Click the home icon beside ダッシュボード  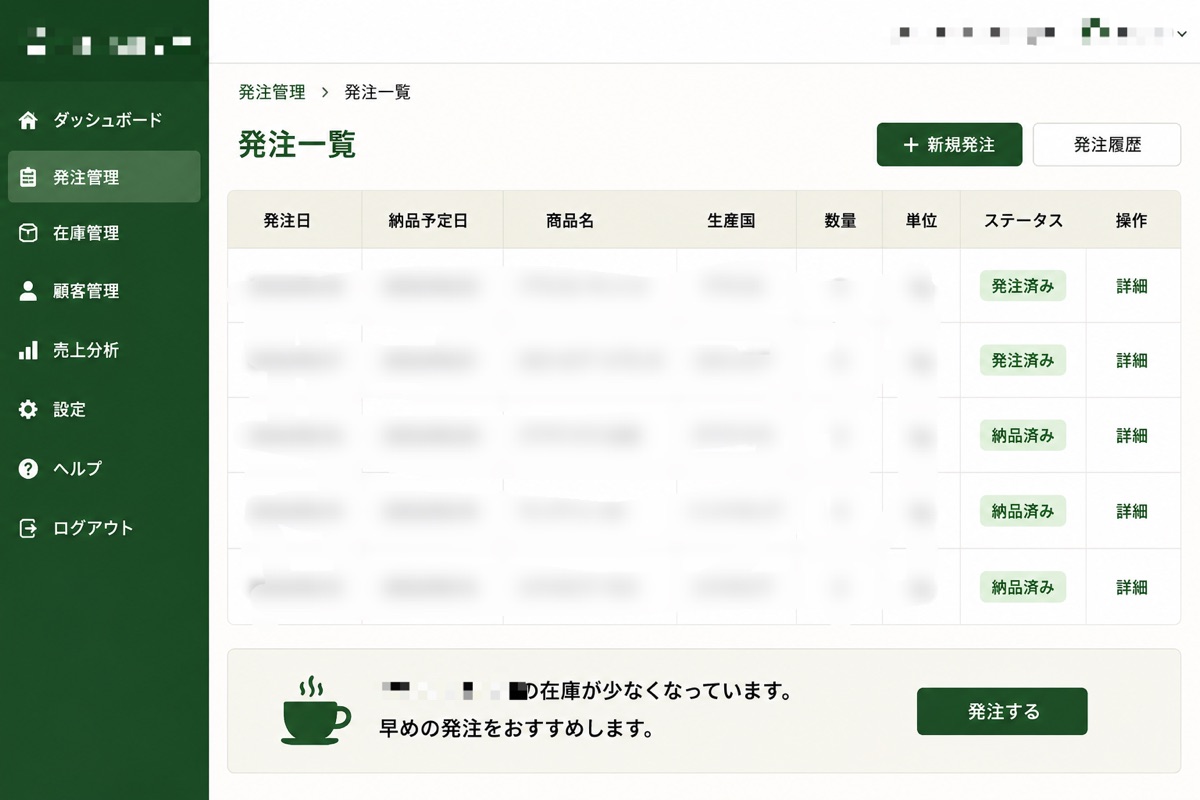(28, 121)
